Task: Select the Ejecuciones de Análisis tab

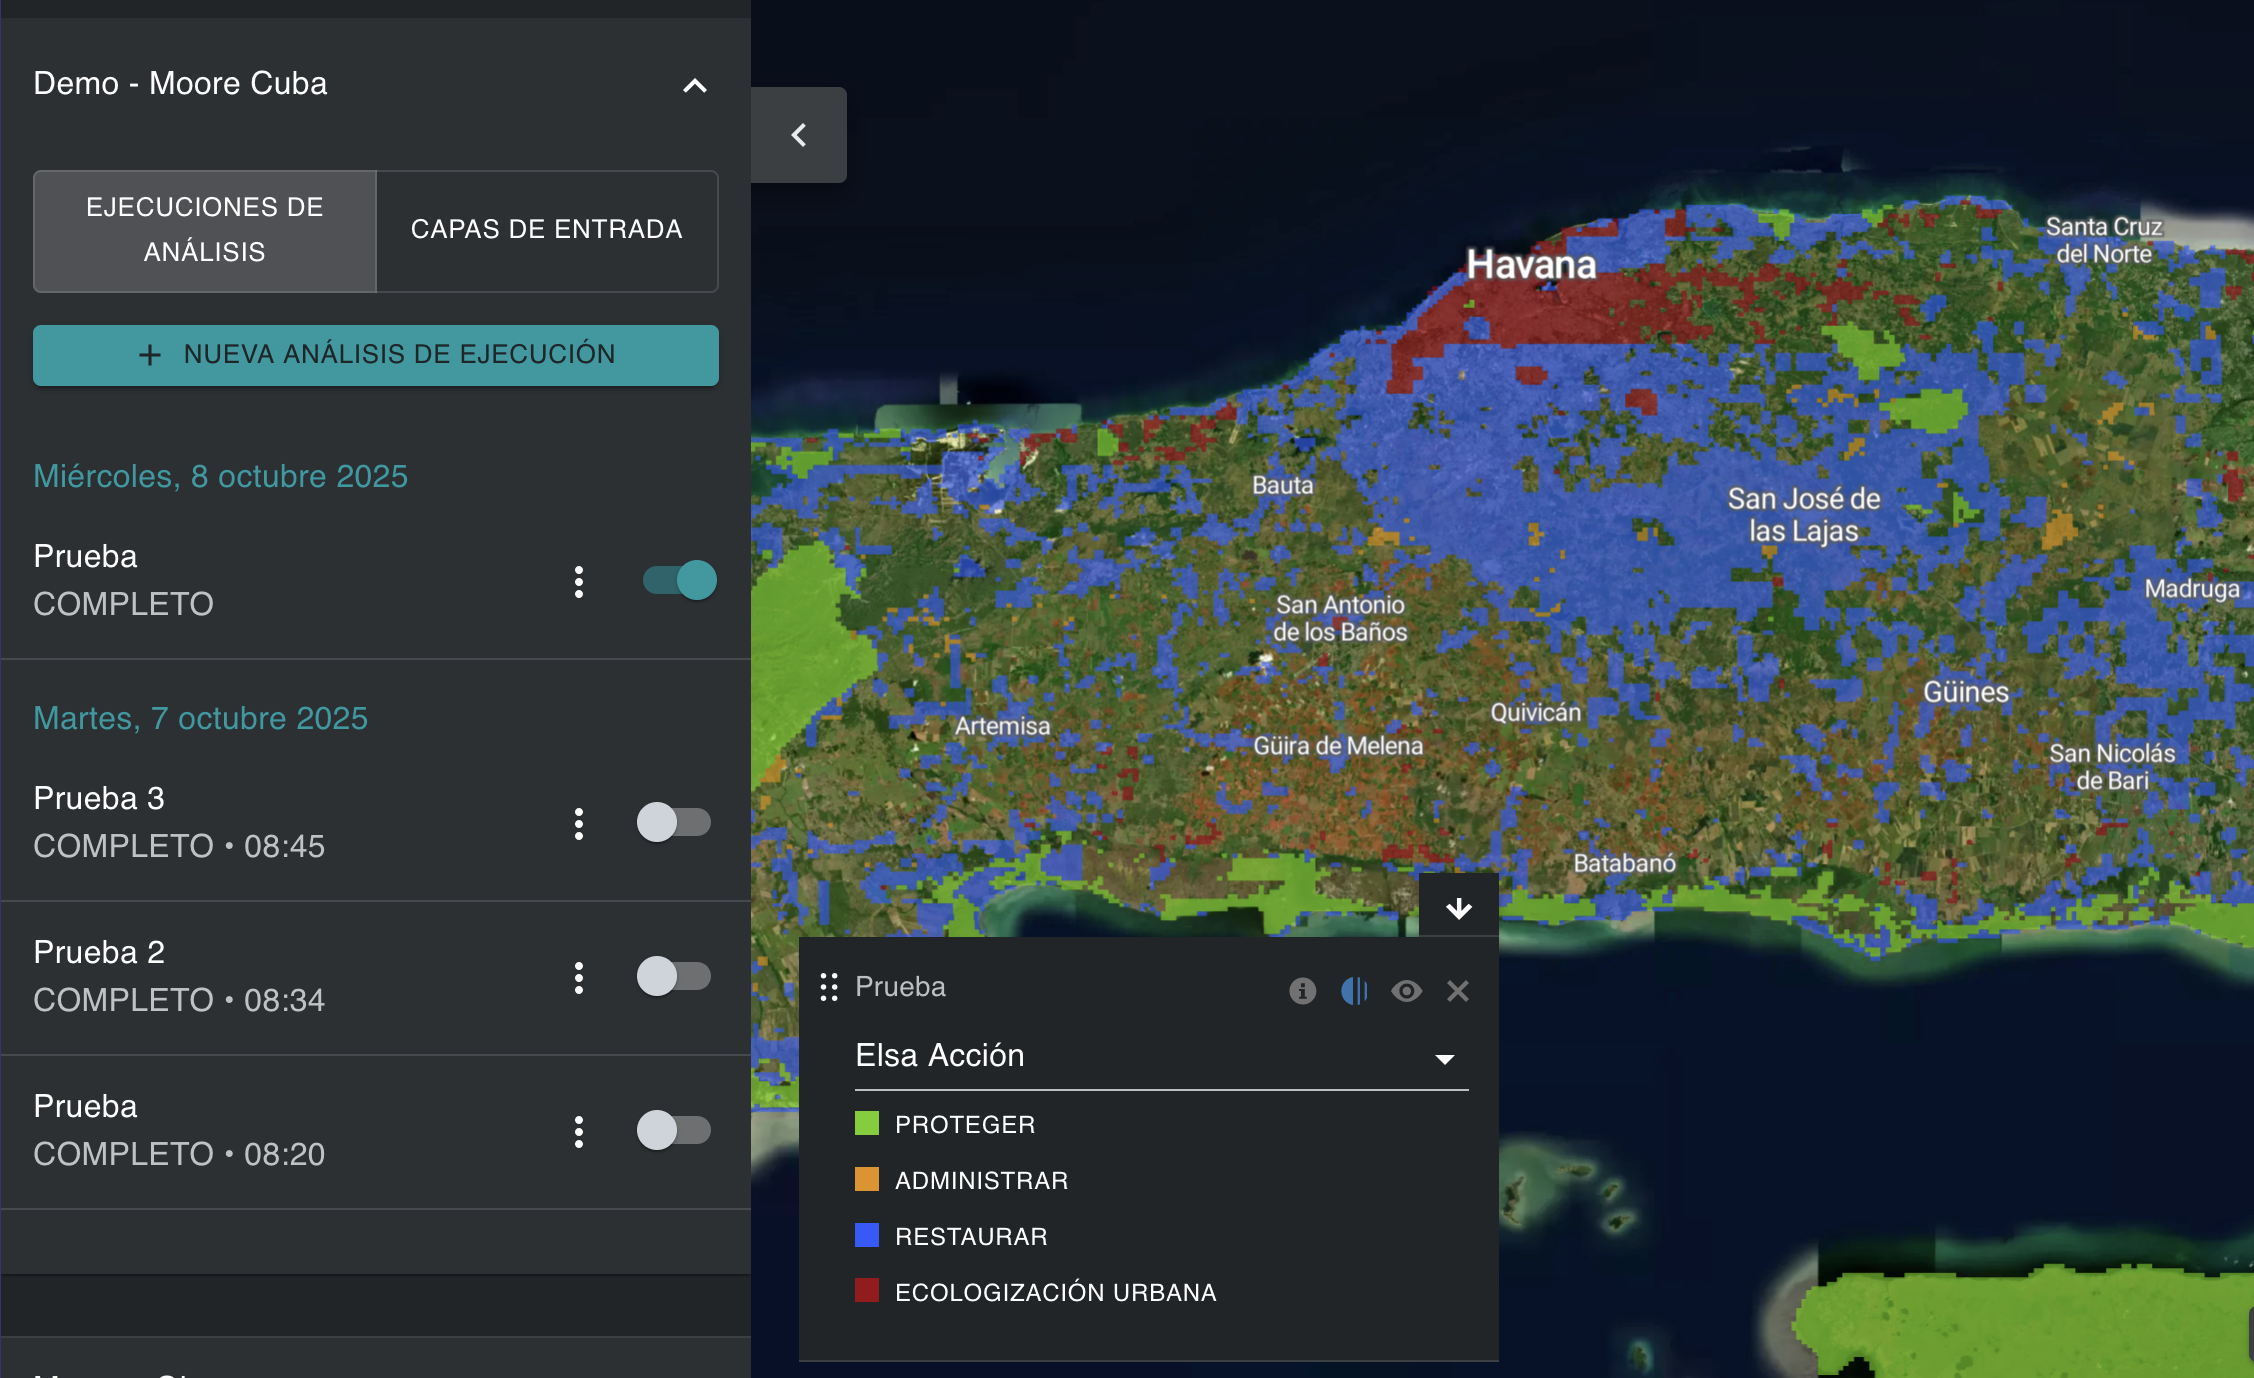Action: [205, 230]
